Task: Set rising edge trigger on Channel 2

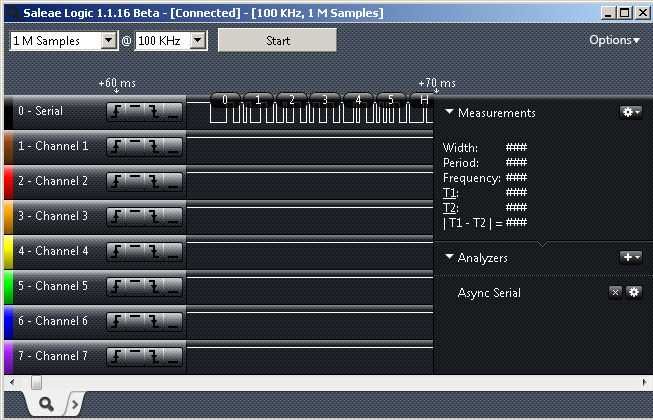Action: 117,181
